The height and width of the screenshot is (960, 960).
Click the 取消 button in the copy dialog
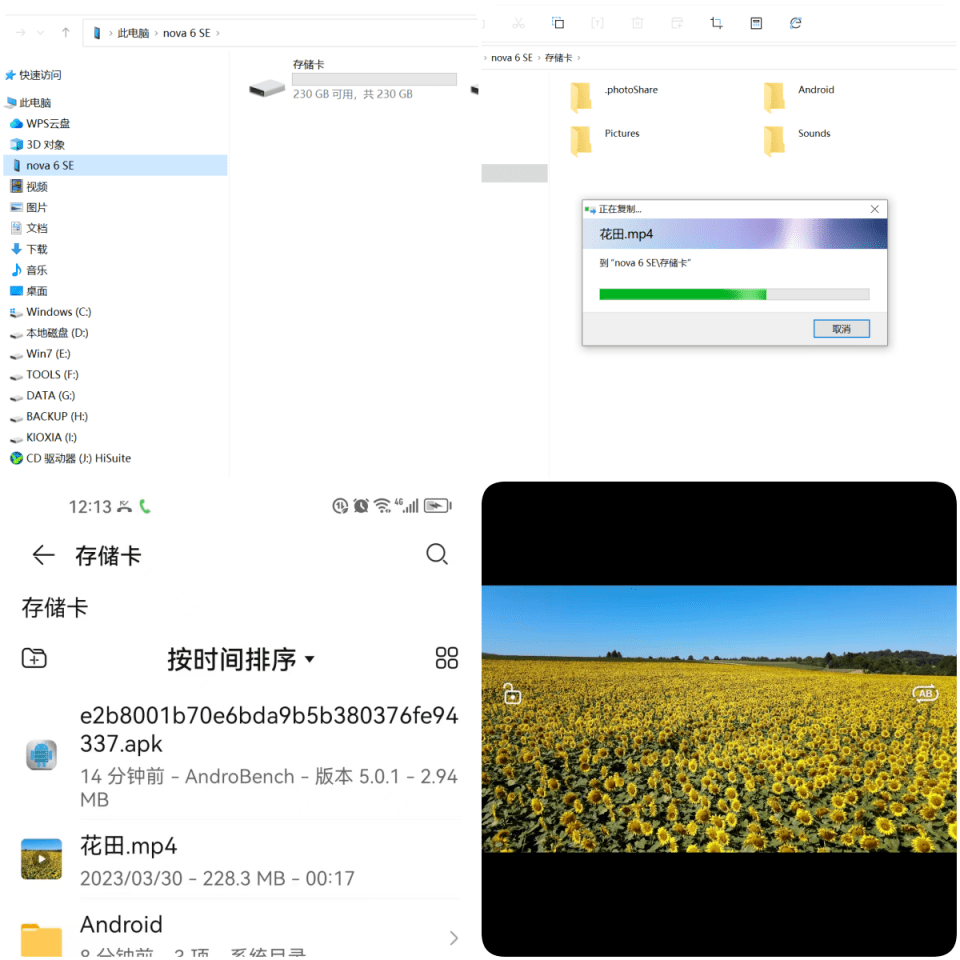tap(840, 327)
